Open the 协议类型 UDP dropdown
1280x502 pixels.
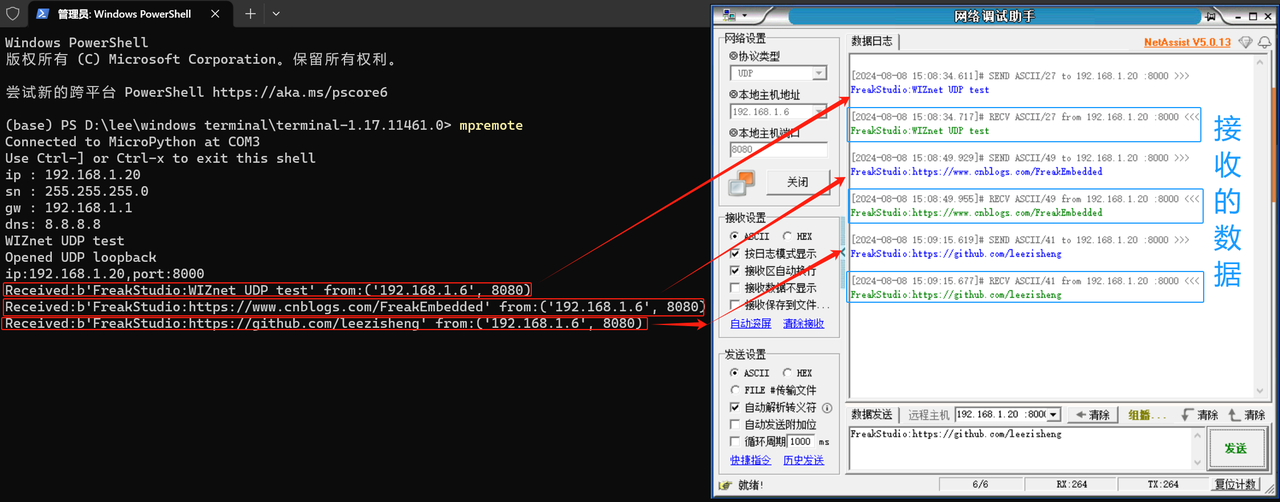[x=819, y=73]
